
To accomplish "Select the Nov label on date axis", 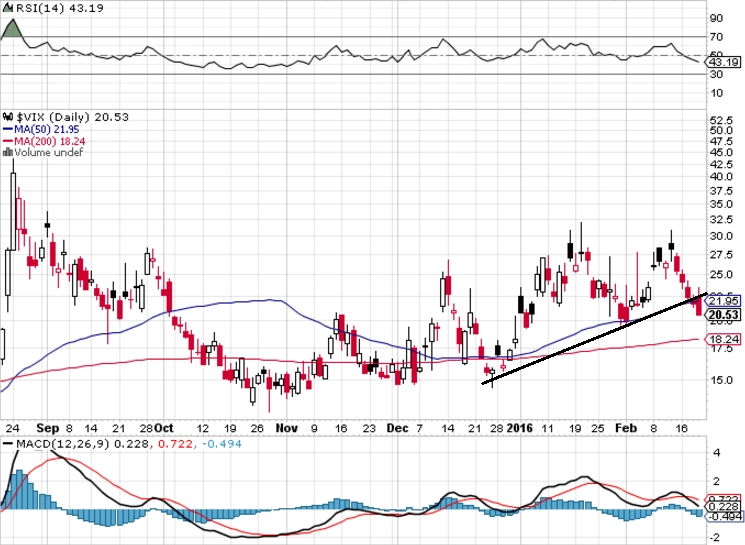I will 287,428.
